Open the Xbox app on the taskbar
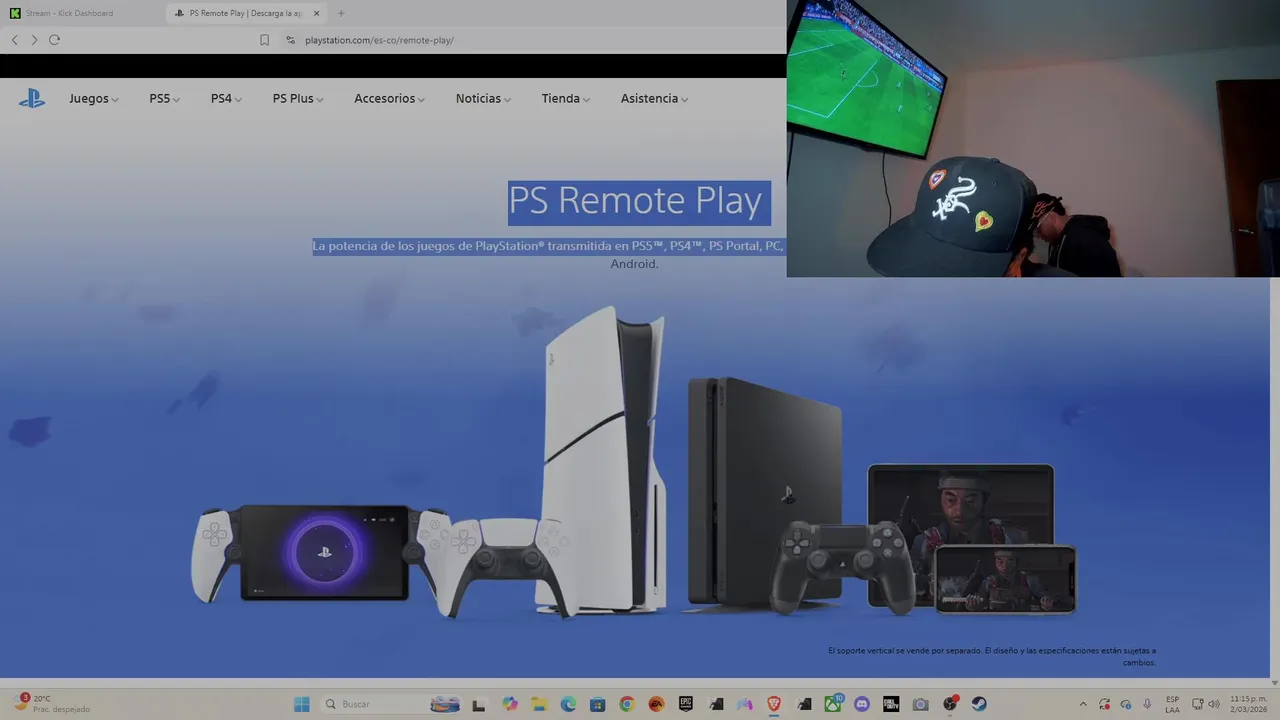The height and width of the screenshot is (720, 1280). click(833, 704)
